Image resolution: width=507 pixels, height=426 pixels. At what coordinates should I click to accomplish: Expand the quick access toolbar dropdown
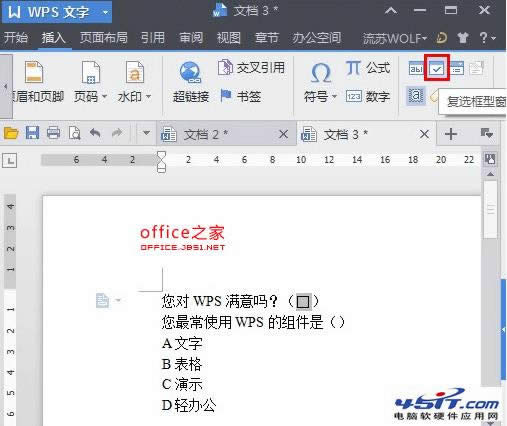[146, 133]
